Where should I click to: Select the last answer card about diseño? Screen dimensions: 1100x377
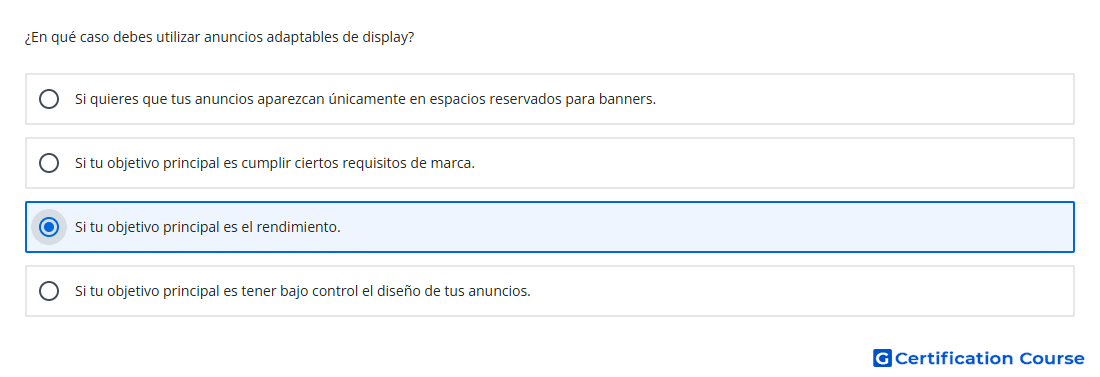[x=550, y=291]
